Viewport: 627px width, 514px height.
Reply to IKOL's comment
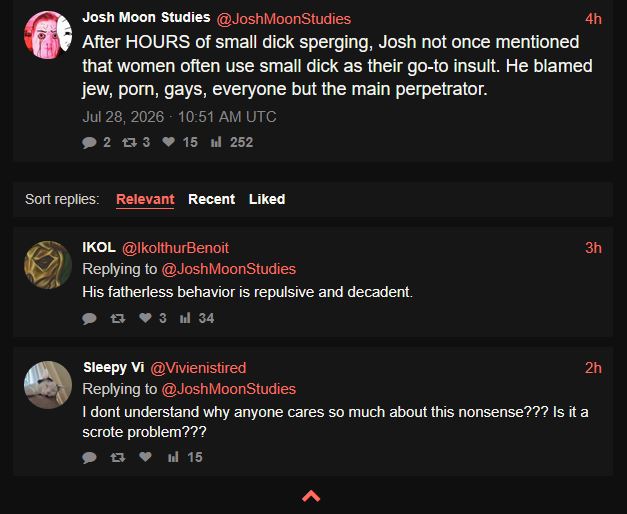coord(89,318)
